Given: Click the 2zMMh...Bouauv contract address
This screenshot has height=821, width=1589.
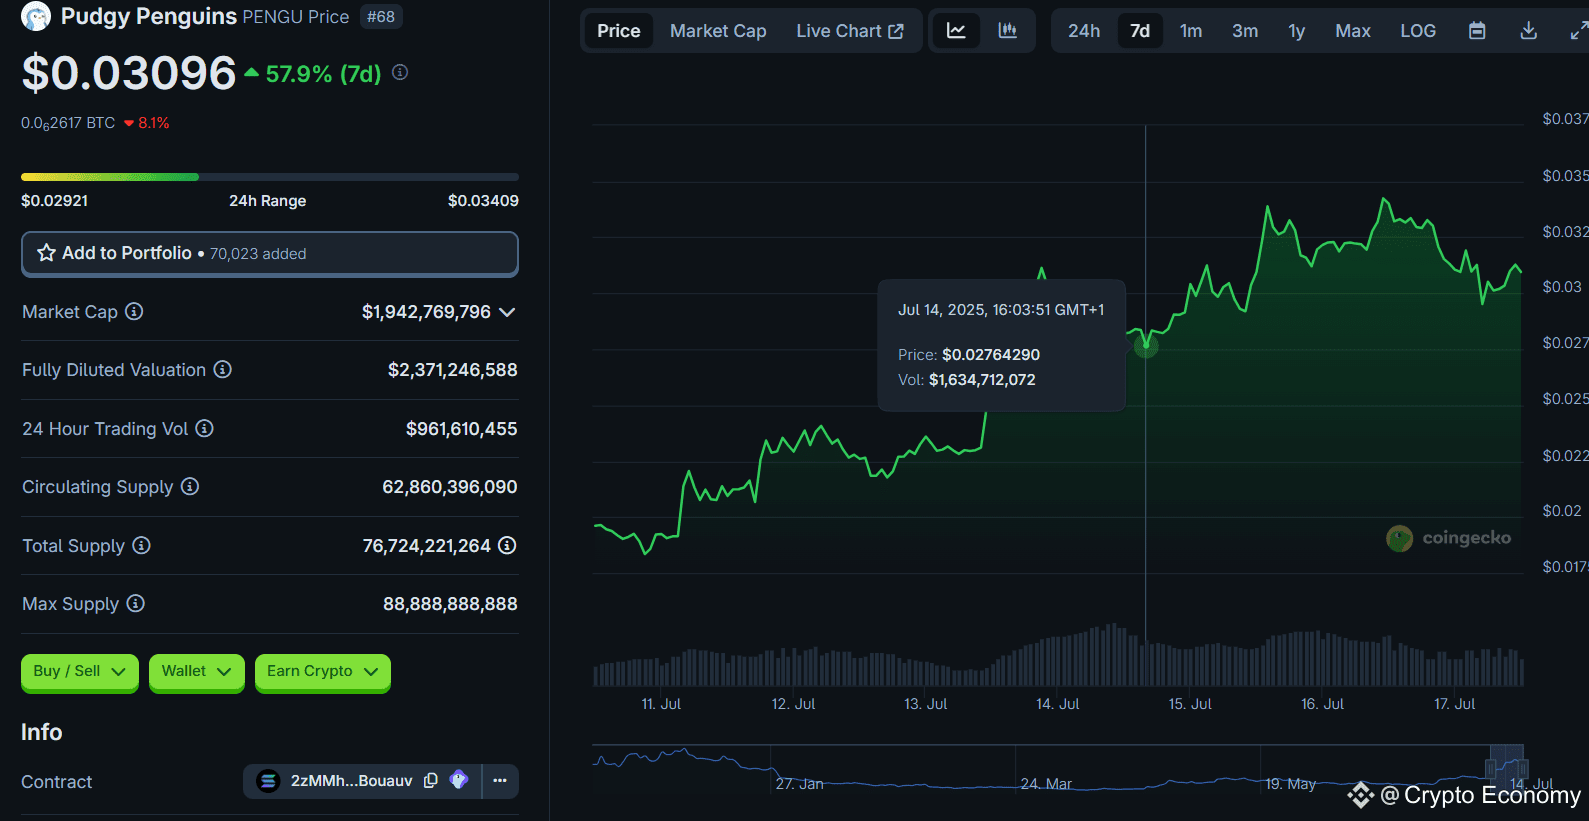Looking at the screenshot, I should [351, 781].
